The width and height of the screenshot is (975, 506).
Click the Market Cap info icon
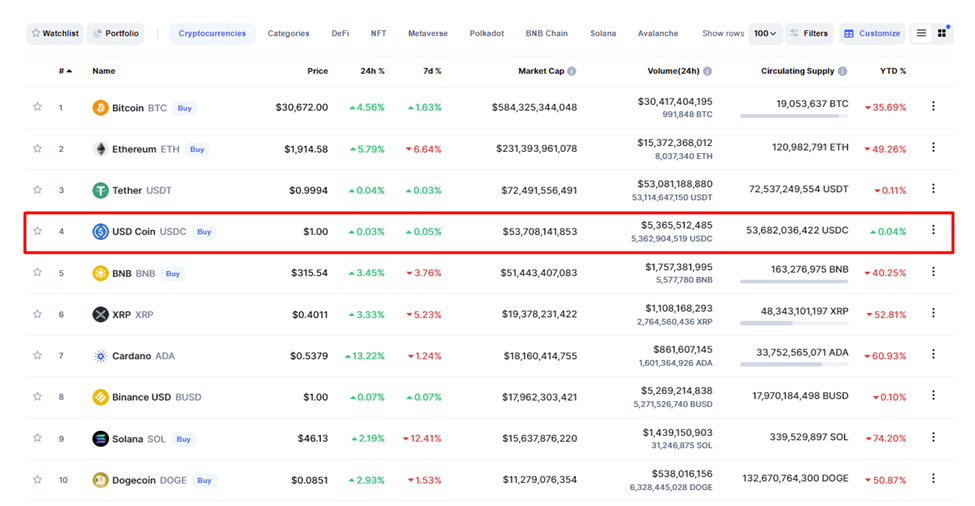[x=572, y=72]
